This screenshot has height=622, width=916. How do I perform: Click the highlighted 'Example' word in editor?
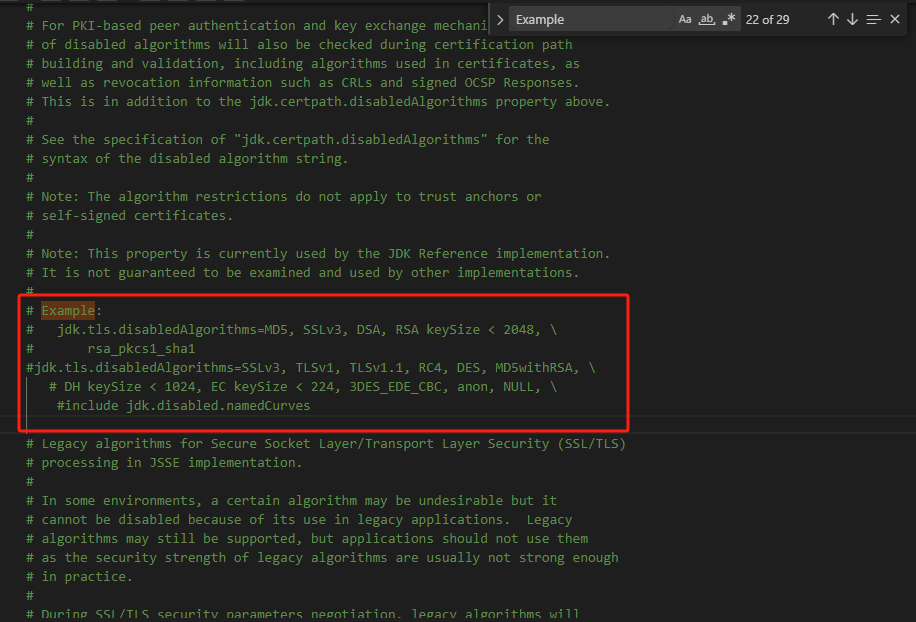pos(68,311)
